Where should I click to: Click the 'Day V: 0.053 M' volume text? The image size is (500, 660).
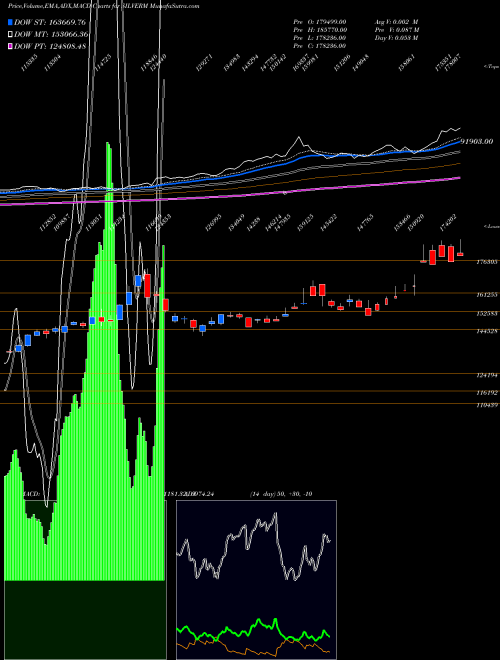click(x=396, y=38)
